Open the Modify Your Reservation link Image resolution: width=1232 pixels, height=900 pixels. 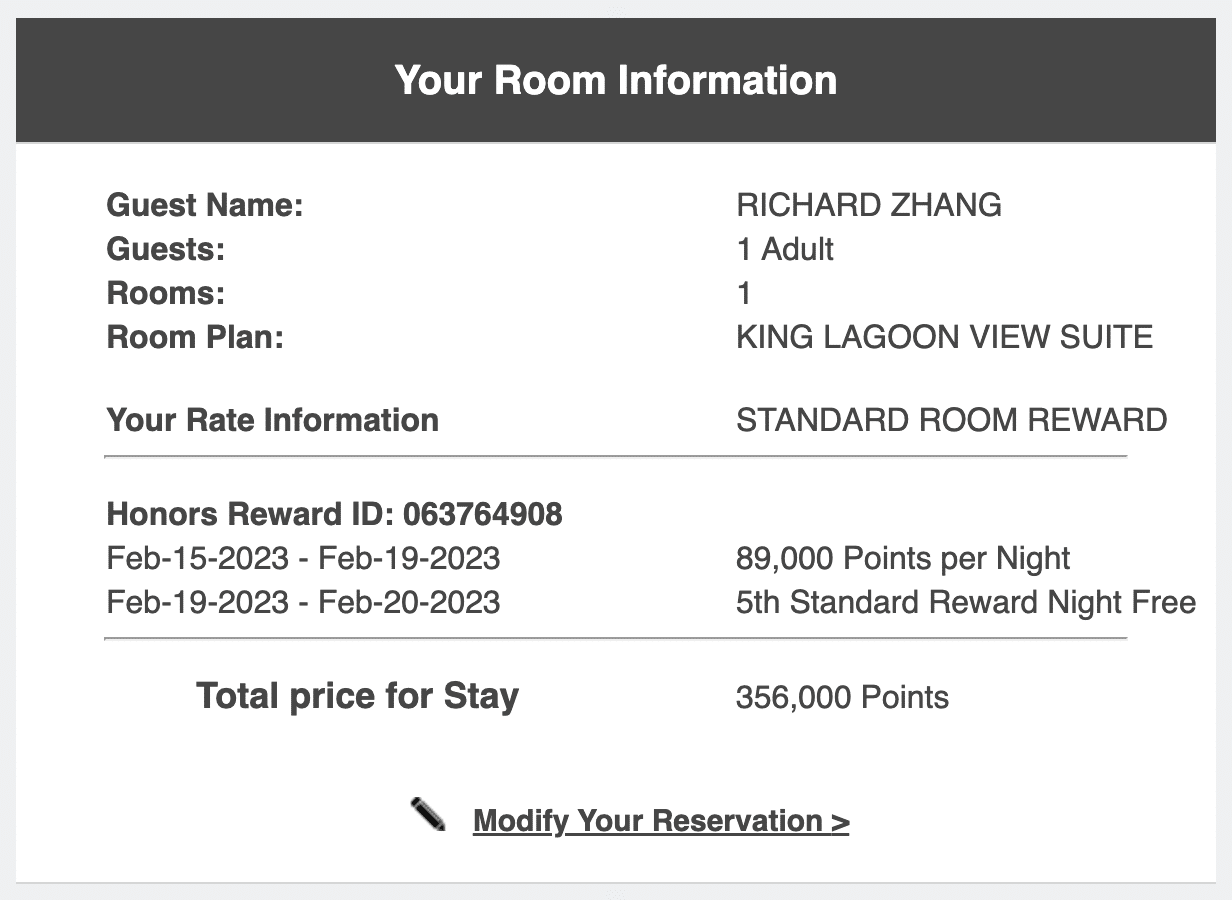[660, 821]
